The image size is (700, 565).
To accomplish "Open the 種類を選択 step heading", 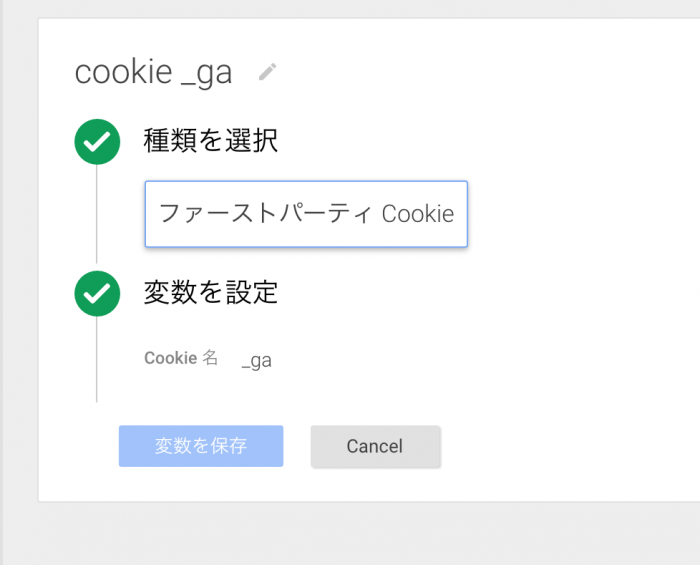I will 210,142.
